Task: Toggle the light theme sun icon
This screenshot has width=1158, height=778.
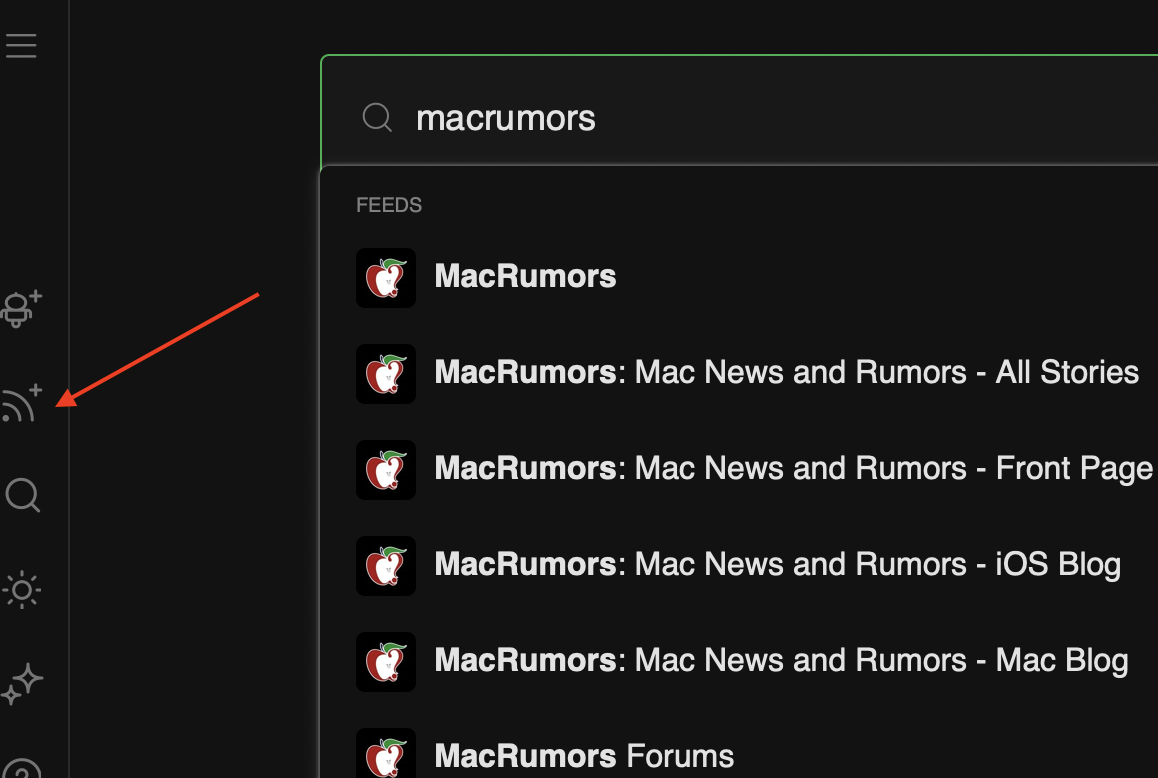Action: coord(22,590)
